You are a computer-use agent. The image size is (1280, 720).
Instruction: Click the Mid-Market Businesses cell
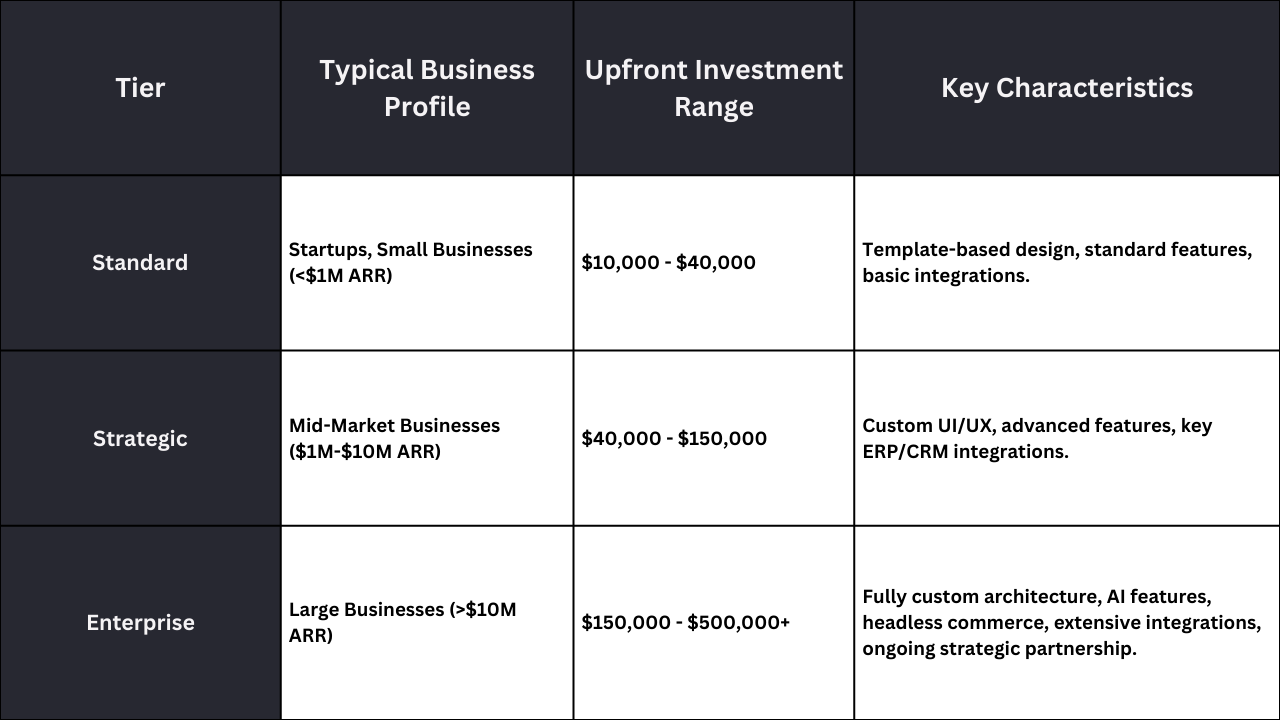click(x=427, y=438)
